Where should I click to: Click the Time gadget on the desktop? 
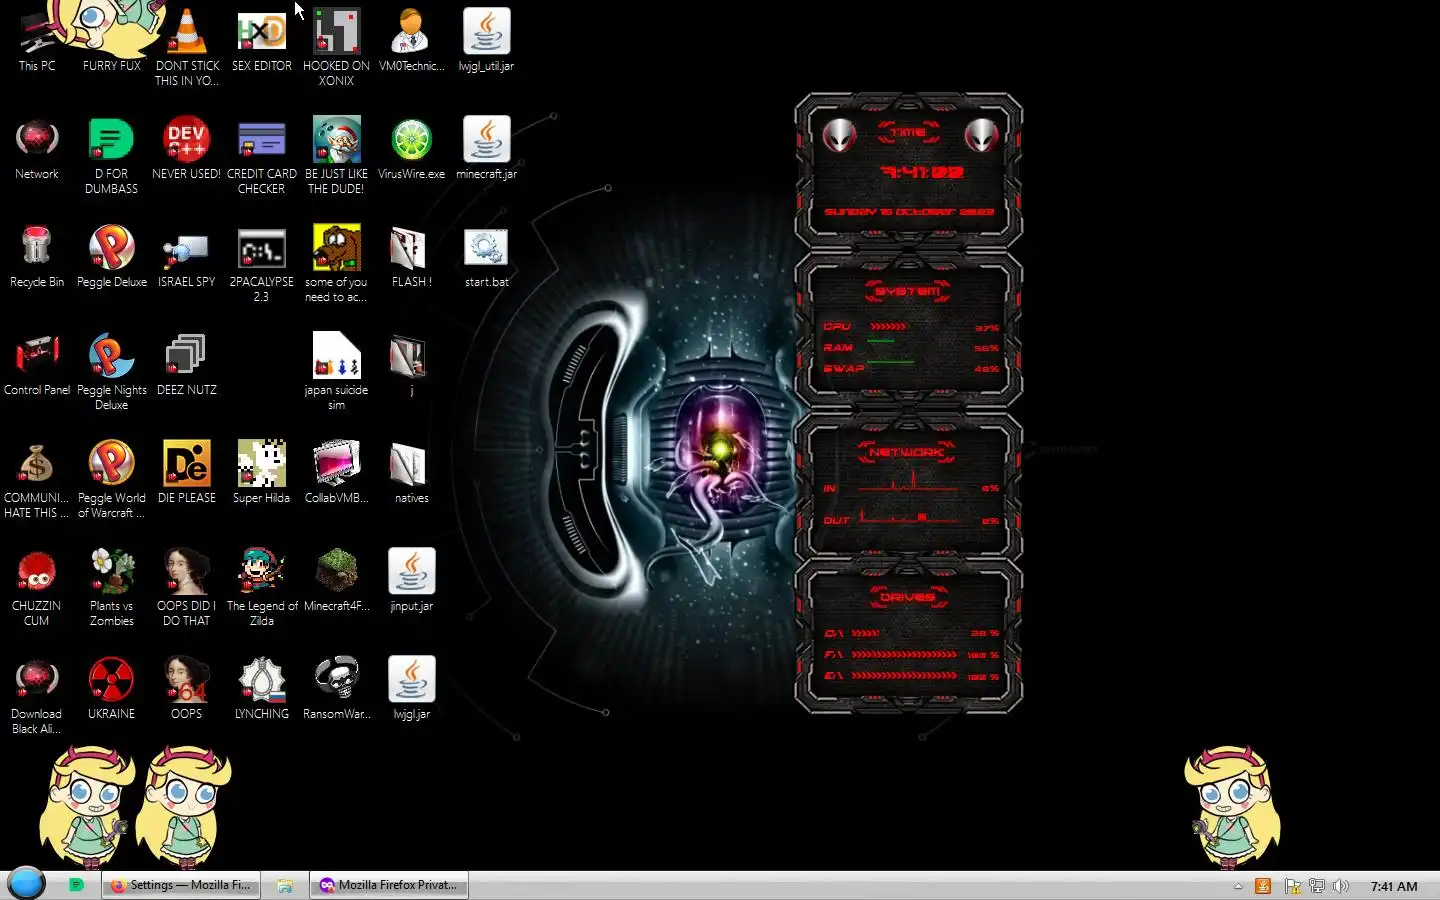tap(908, 171)
